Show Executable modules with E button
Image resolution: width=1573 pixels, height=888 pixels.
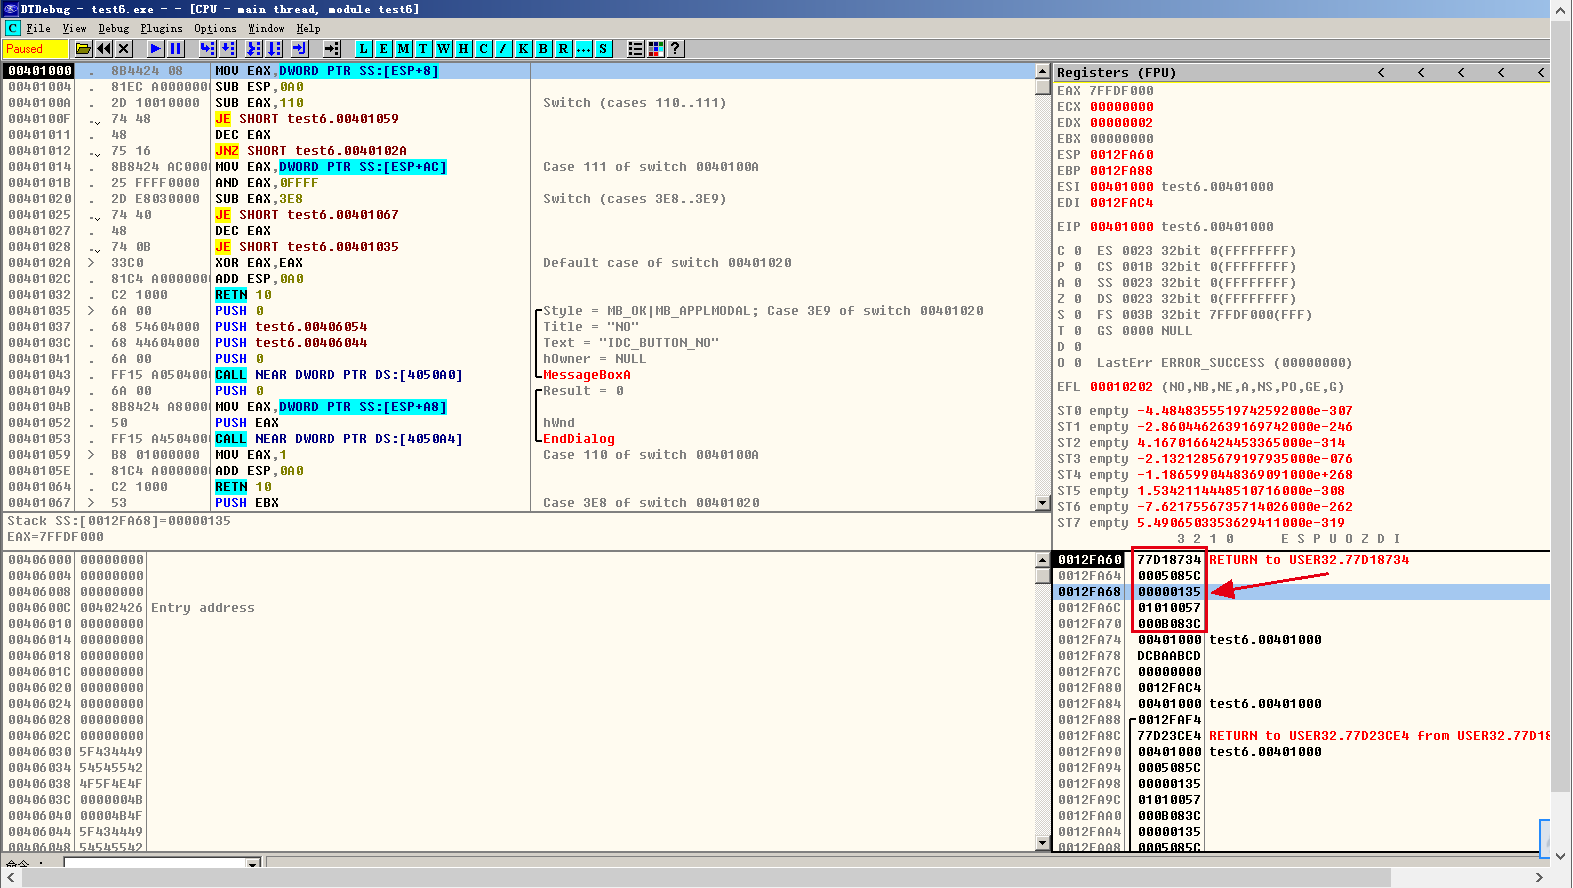pos(383,48)
